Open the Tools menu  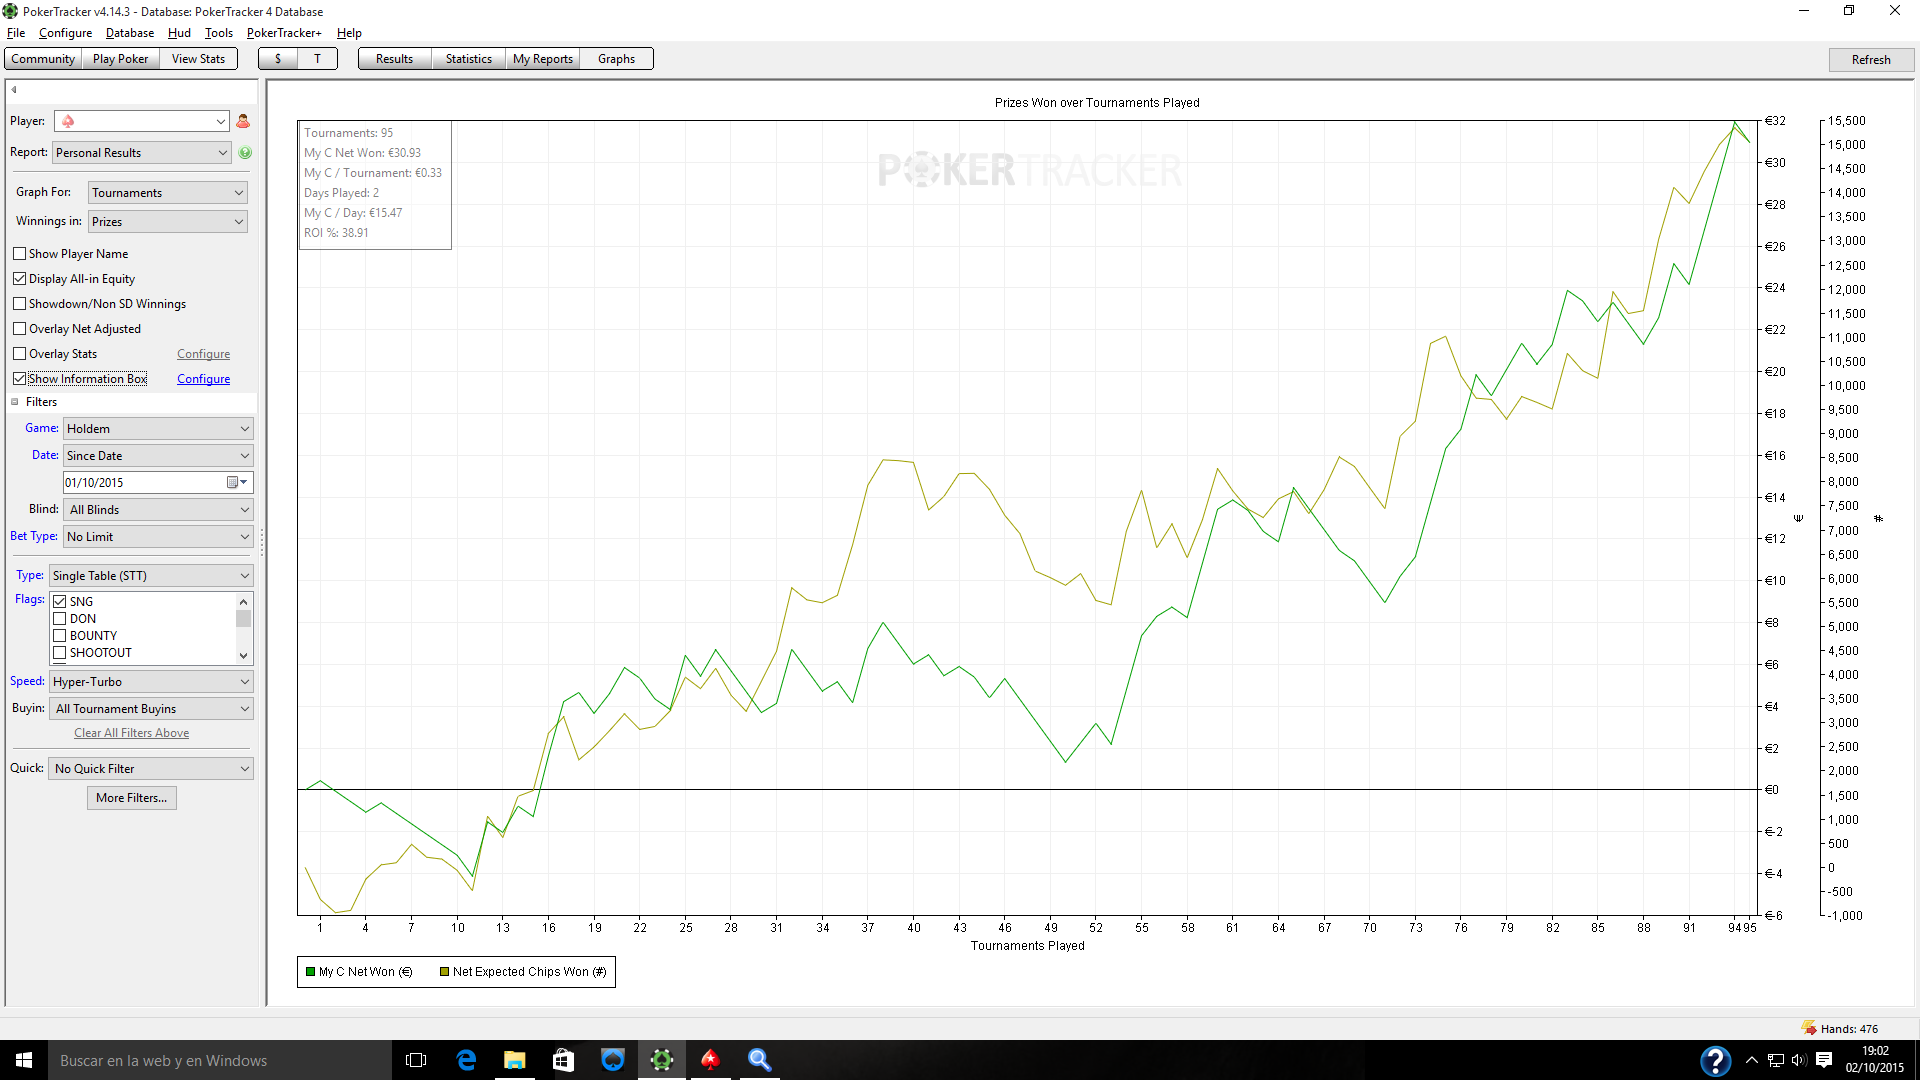(x=218, y=33)
